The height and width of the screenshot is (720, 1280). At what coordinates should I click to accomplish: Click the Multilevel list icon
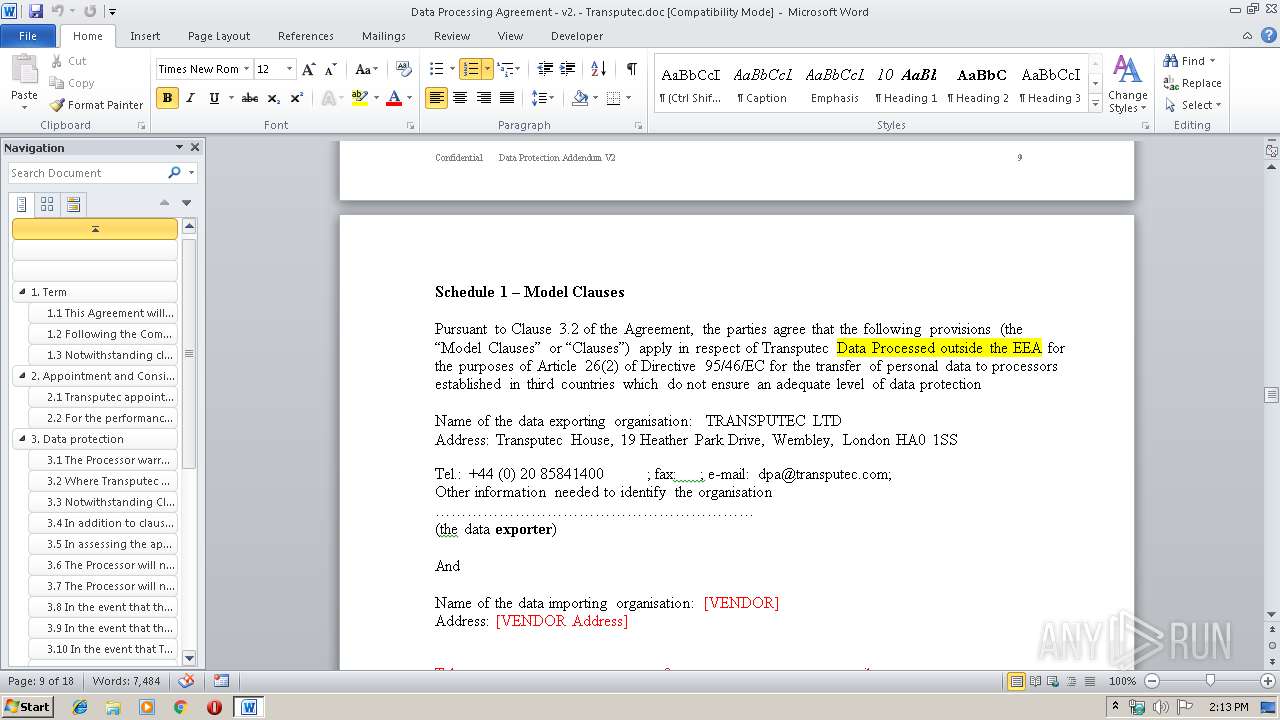505,69
